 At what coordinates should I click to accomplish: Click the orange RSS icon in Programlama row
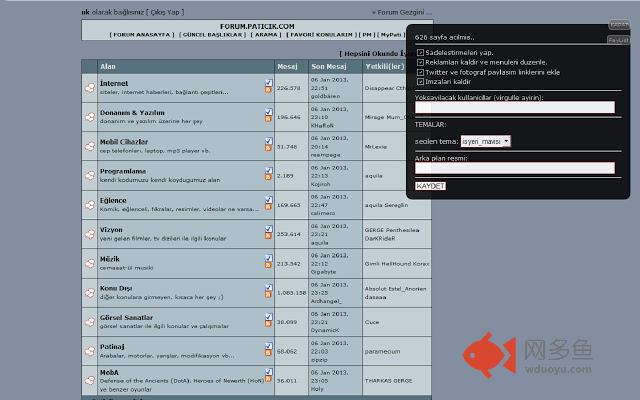pos(268,177)
